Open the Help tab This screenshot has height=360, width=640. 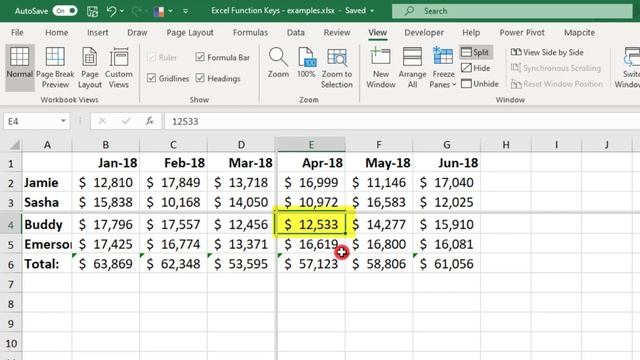click(x=471, y=33)
